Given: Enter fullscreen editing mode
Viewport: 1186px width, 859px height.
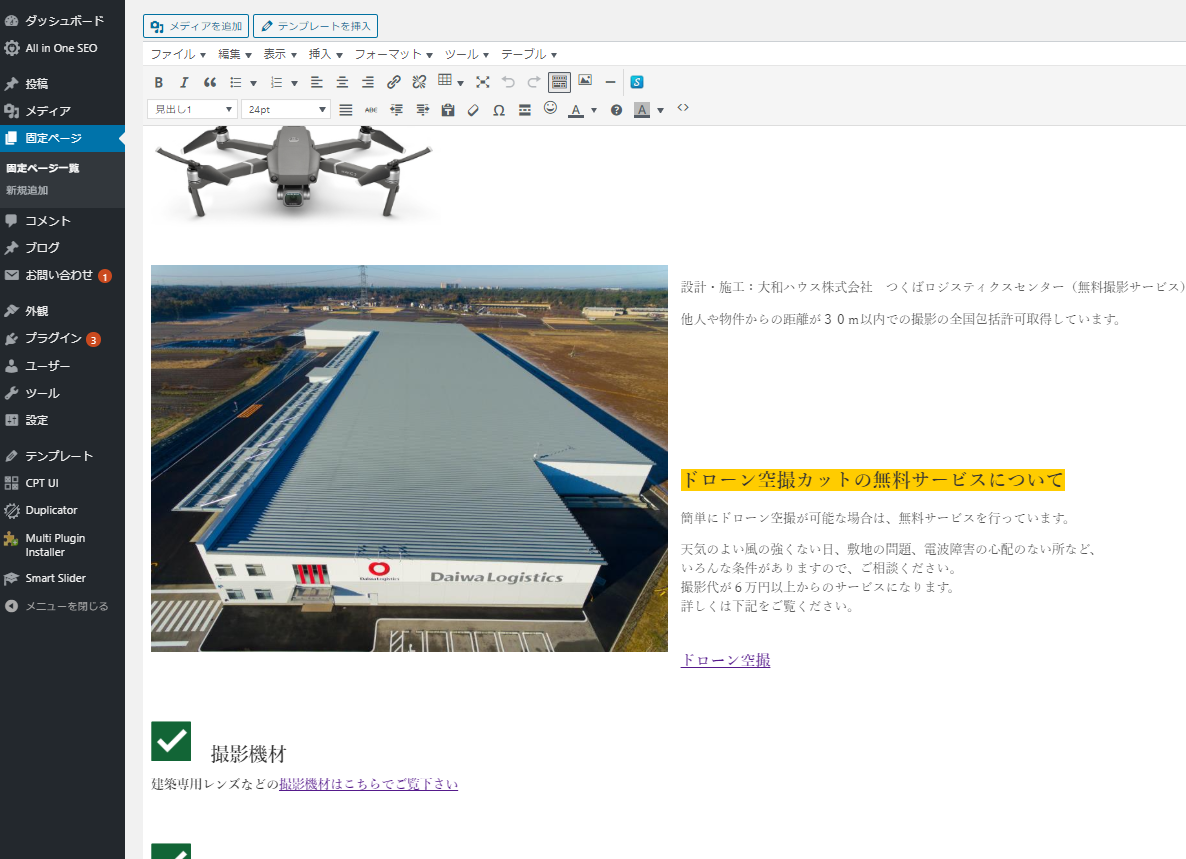Looking at the screenshot, I should [483, 82].
